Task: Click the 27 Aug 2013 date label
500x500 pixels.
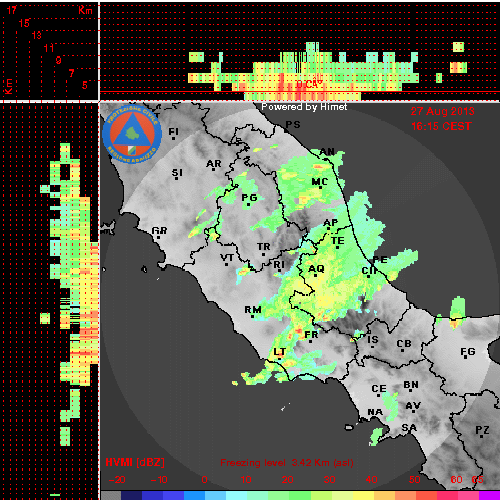Action: 442,111
